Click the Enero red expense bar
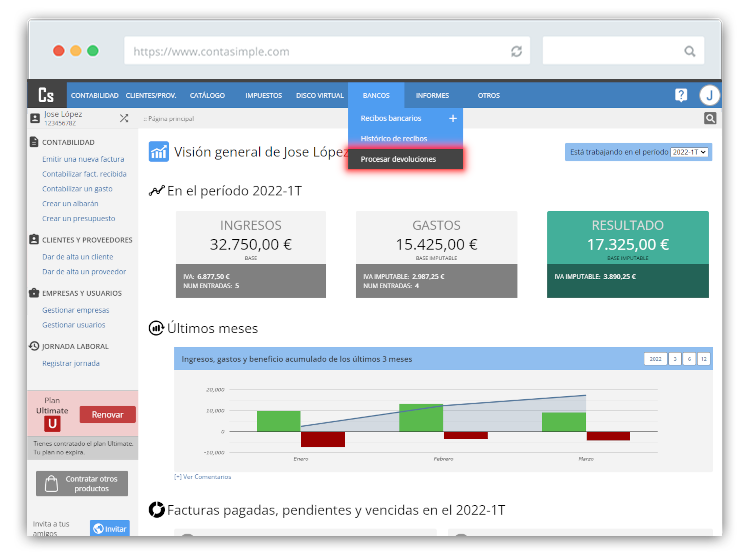The width and height of the screenshot is (750, 552). [x=323, y=439]
